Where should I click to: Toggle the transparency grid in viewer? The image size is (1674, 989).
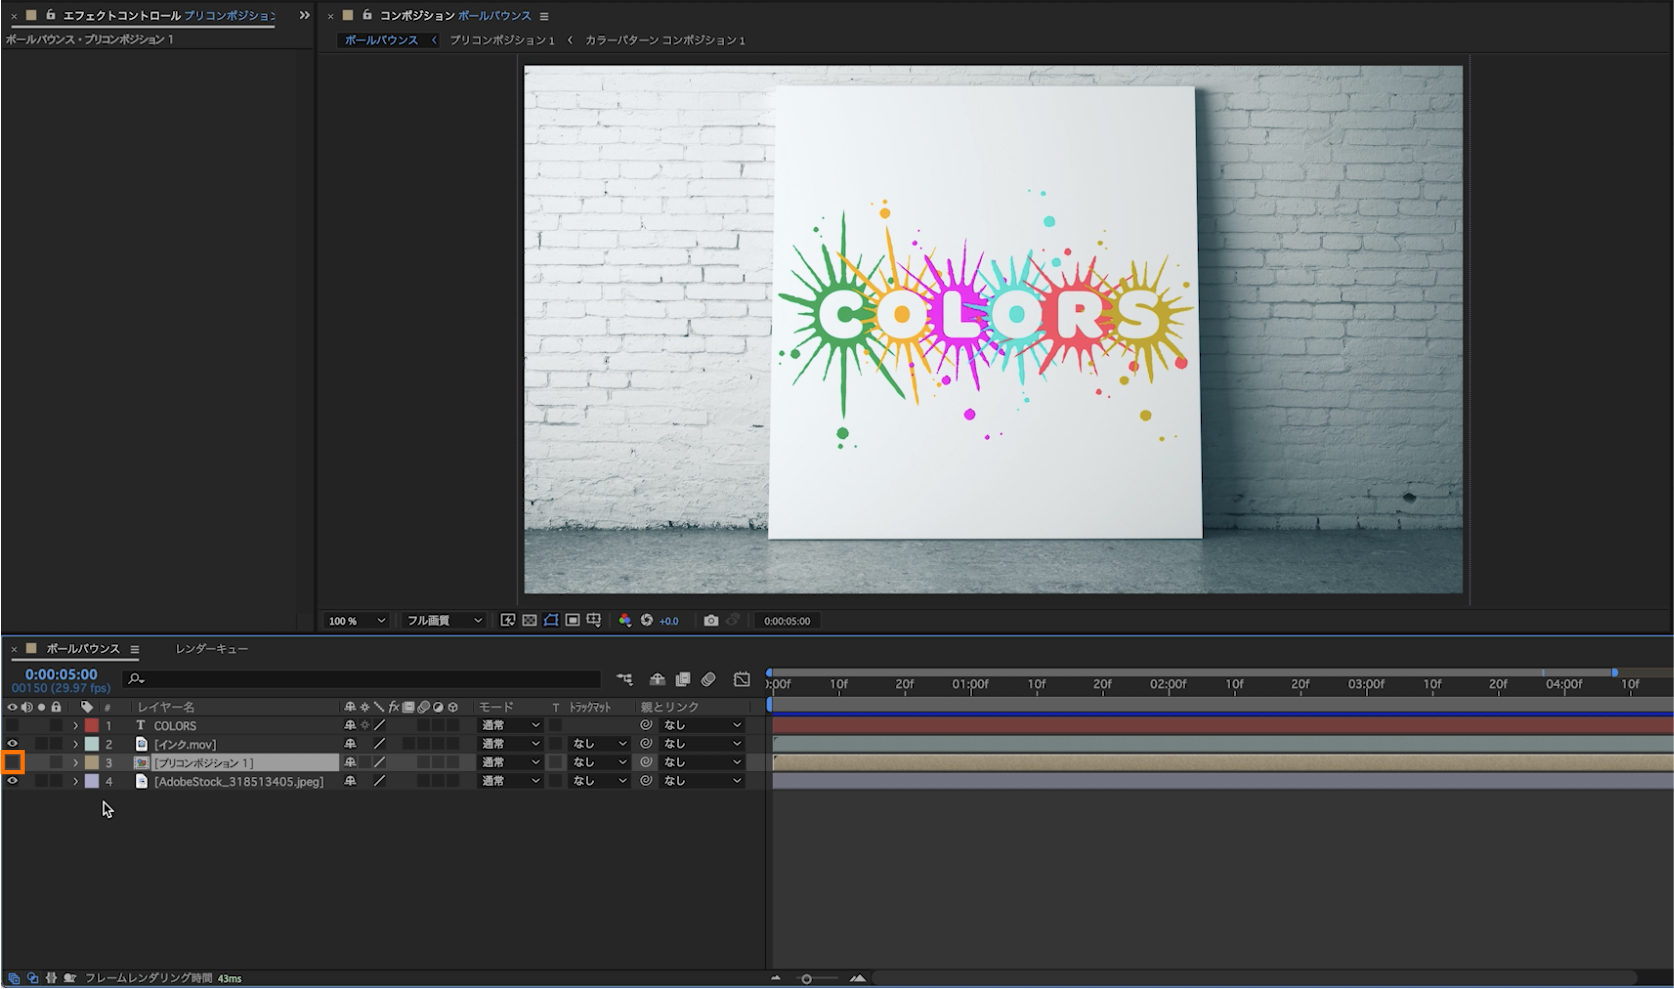(x=529, y=621)
